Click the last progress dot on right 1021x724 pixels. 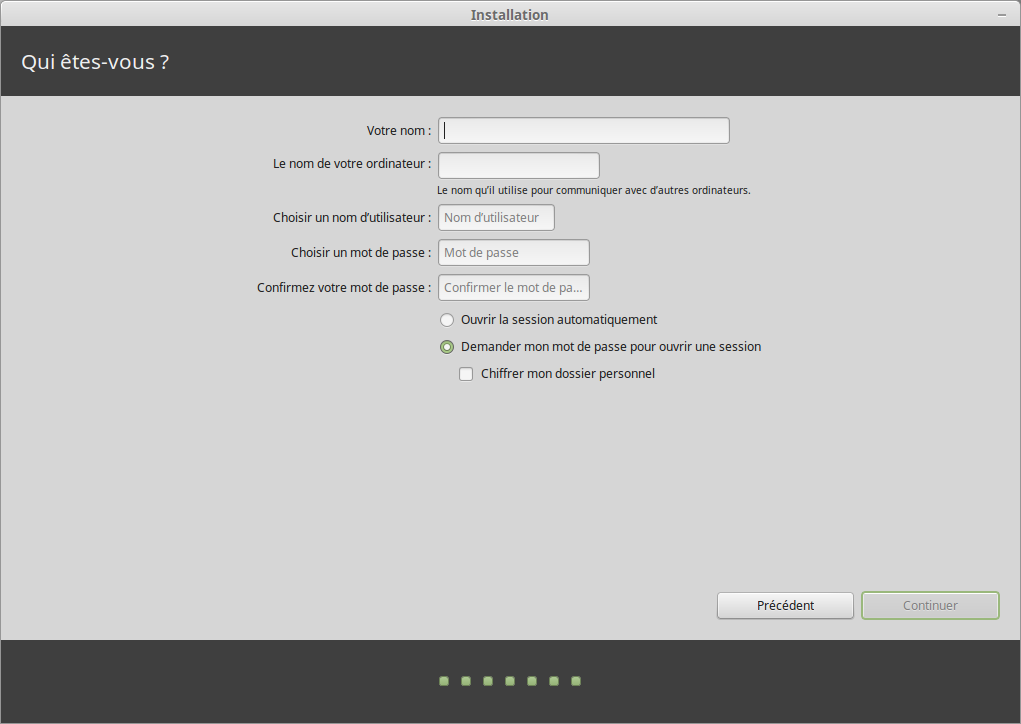click(x=576, y=681)
